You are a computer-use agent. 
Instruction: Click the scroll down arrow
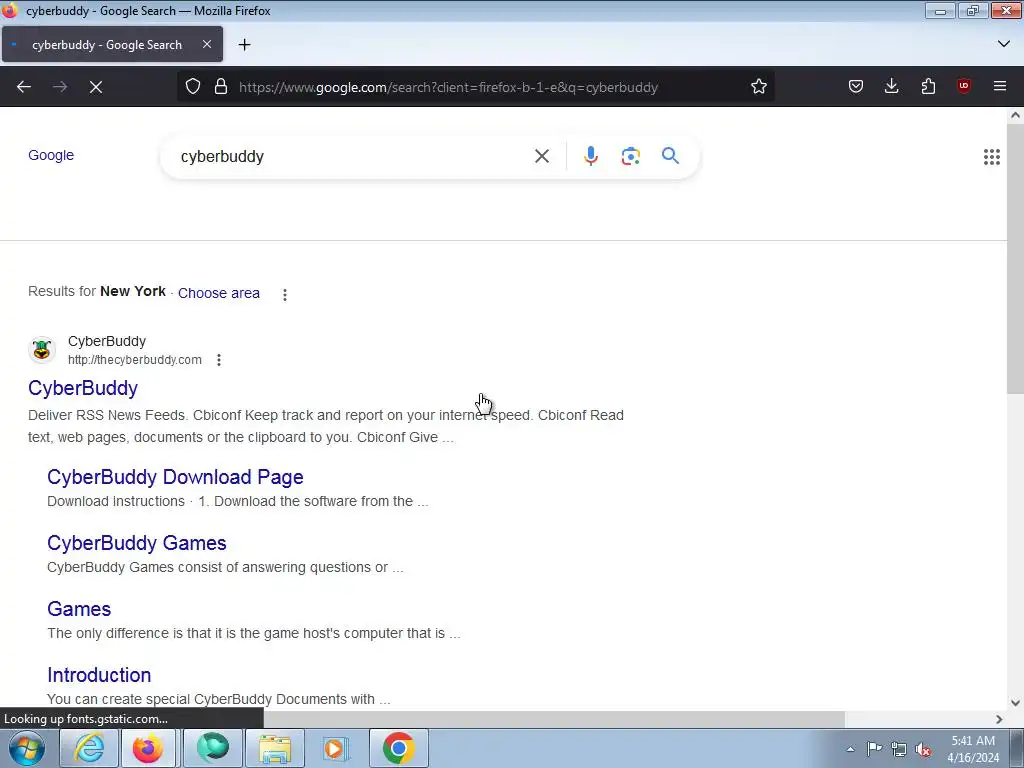pos(1015,703)
